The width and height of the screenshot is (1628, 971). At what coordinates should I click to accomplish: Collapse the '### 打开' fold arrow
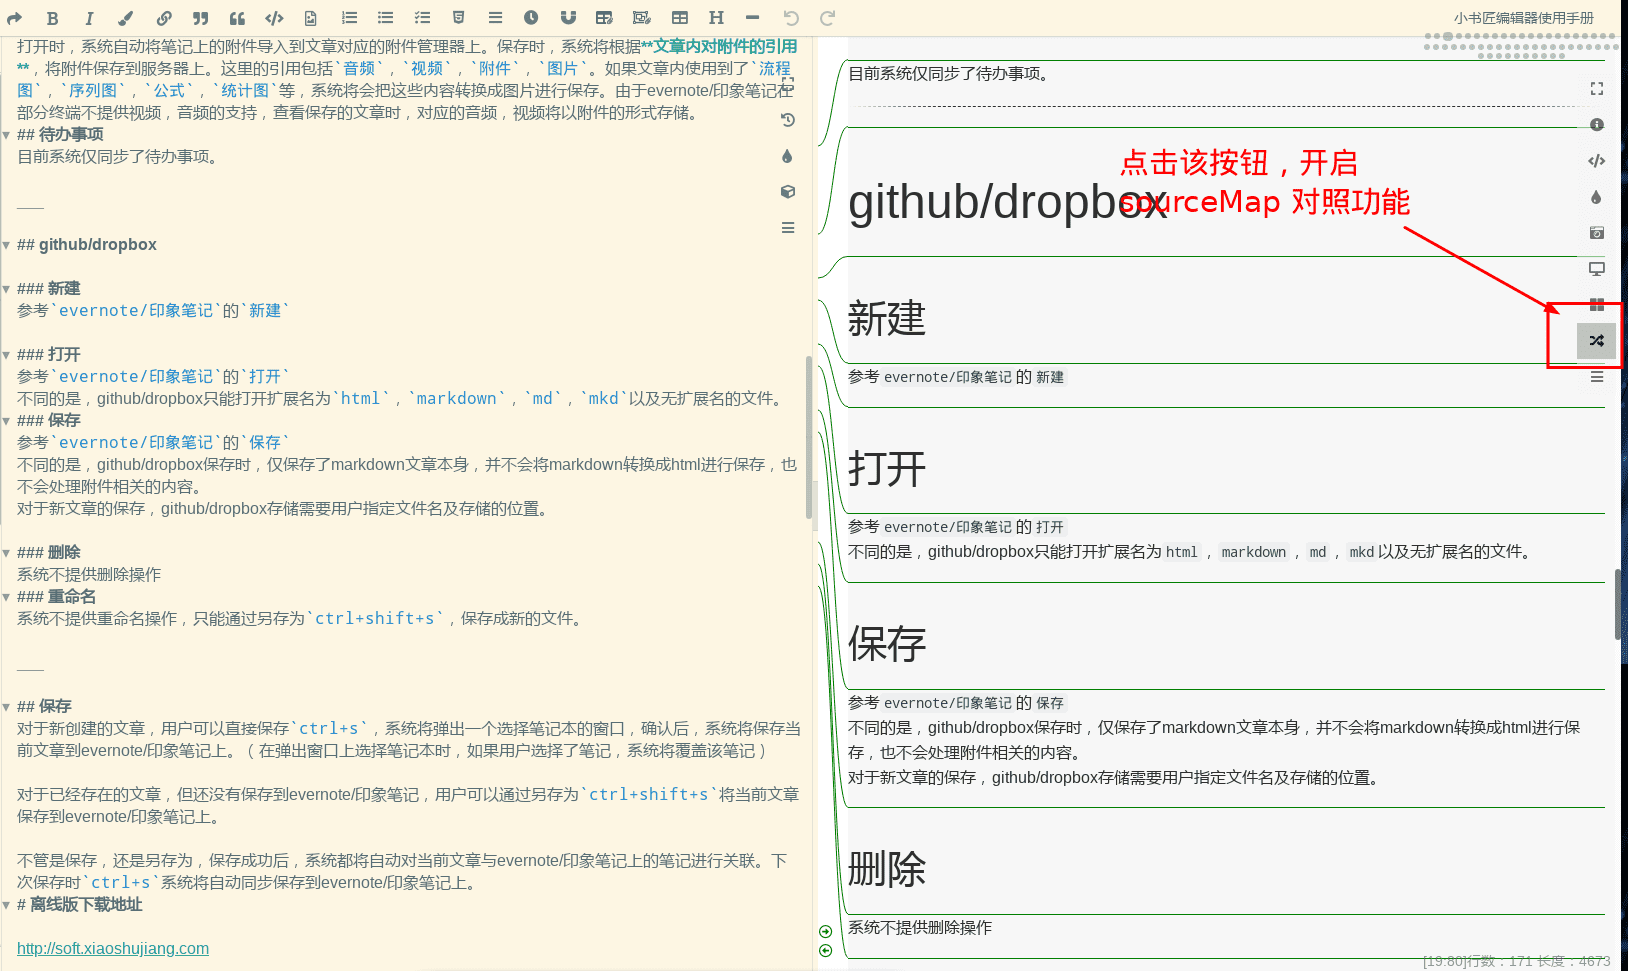6,355
